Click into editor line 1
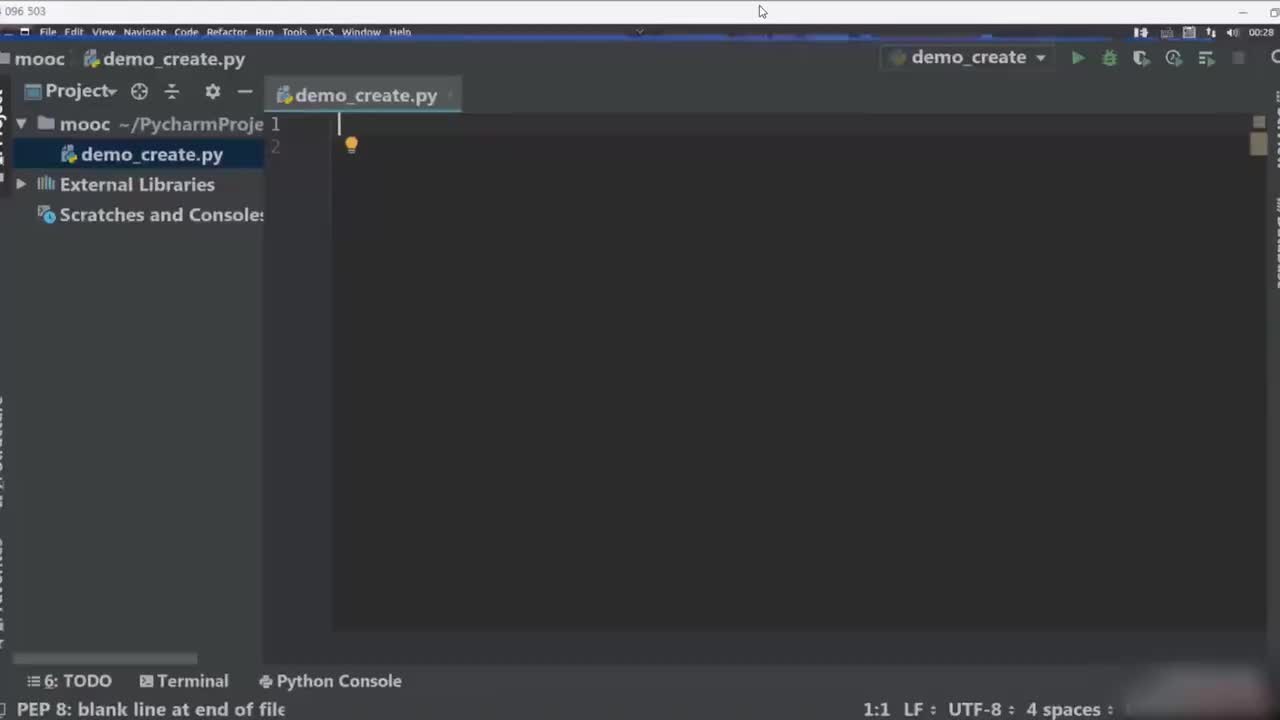 pyautogui.click(x=800, y=124)
